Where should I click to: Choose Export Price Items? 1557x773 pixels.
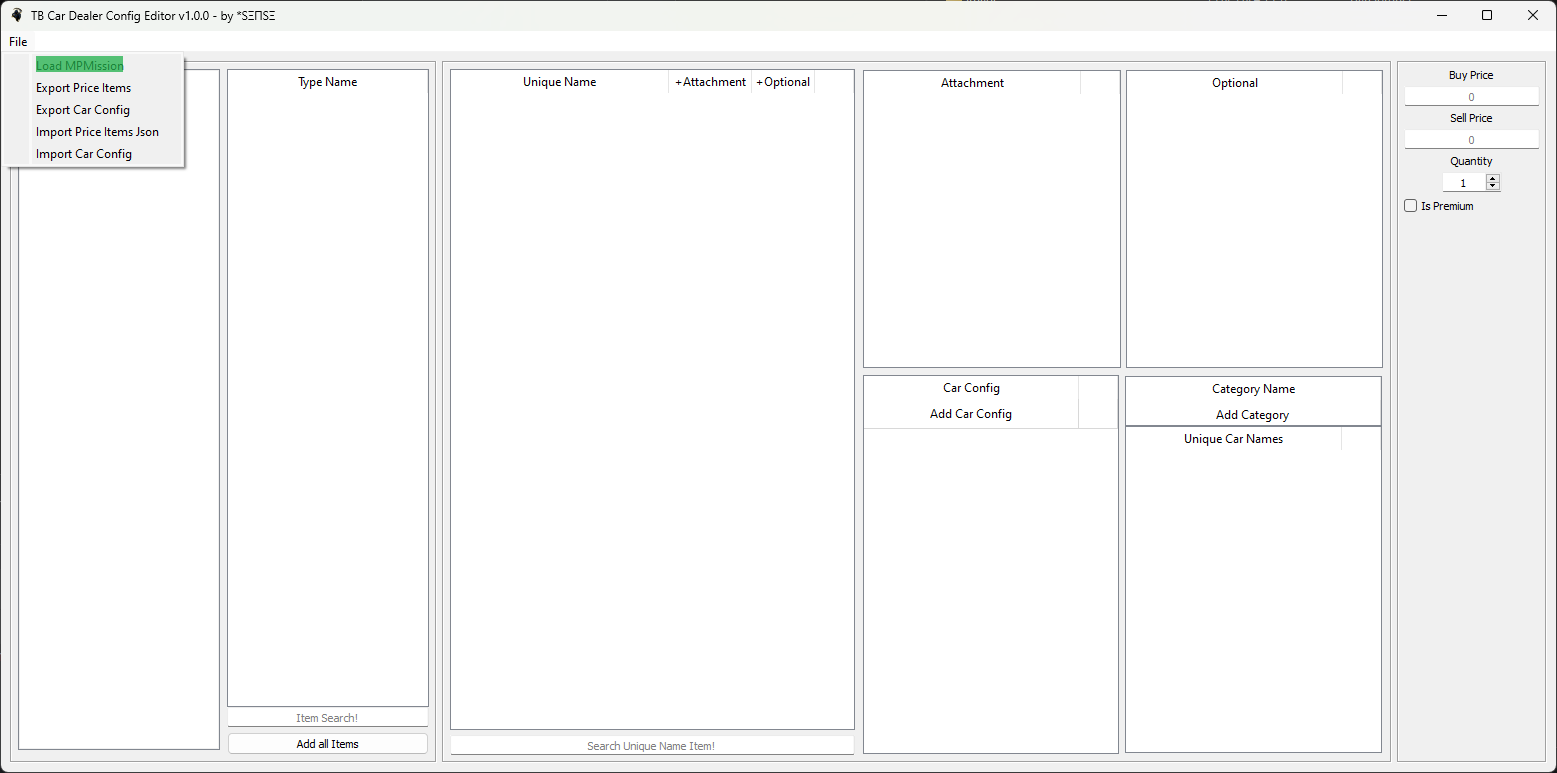(83, 88)
